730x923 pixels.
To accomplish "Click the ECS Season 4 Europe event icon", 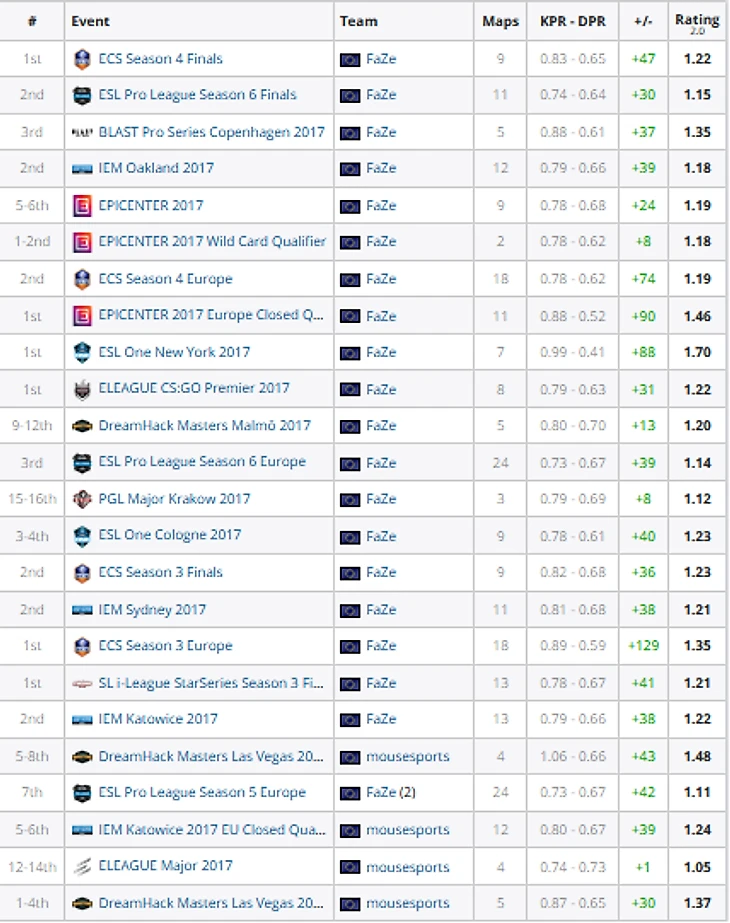I will tap(82, 279).
